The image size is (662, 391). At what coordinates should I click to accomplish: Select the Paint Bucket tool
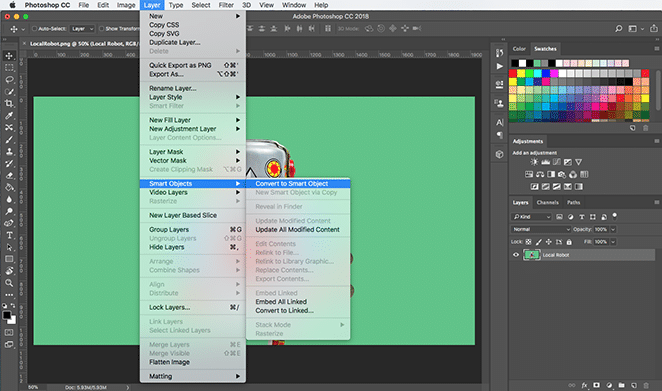point(9,187)
